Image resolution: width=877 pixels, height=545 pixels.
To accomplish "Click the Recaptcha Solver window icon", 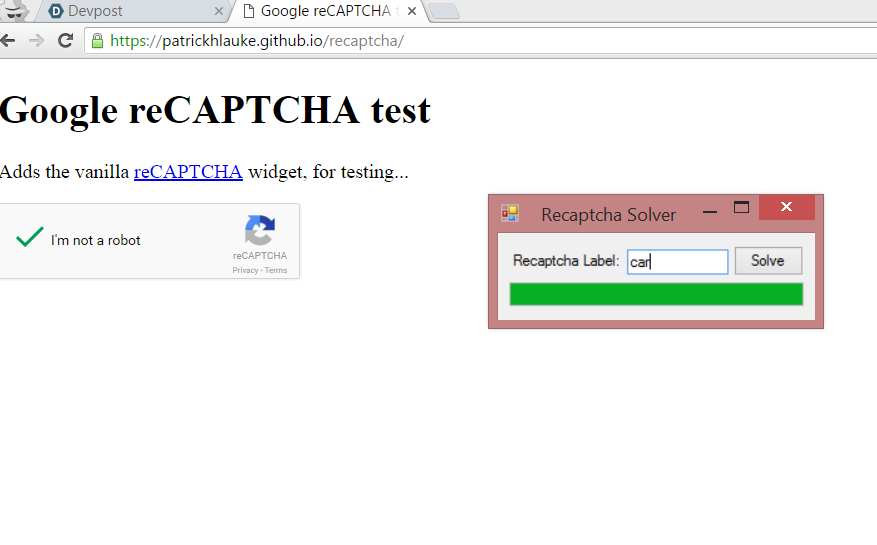I will tap(510, 213).
